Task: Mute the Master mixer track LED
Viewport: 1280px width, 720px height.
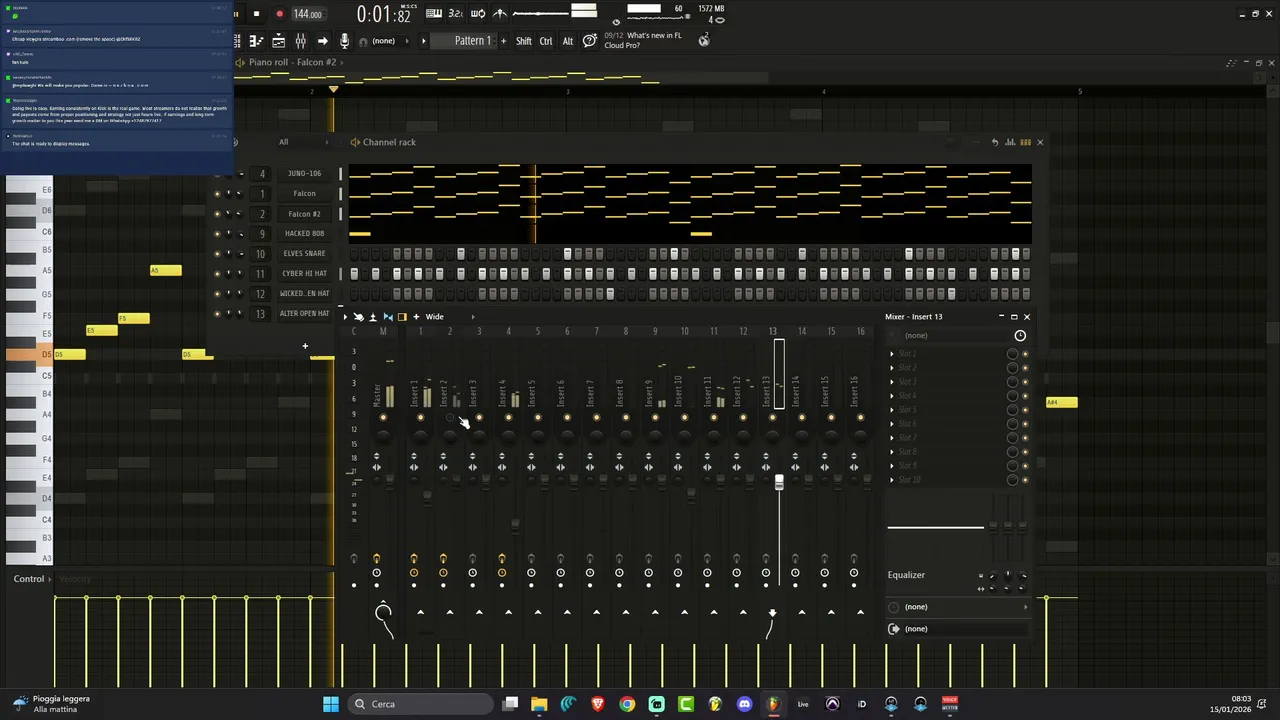Action: click(x=384, y=417)
